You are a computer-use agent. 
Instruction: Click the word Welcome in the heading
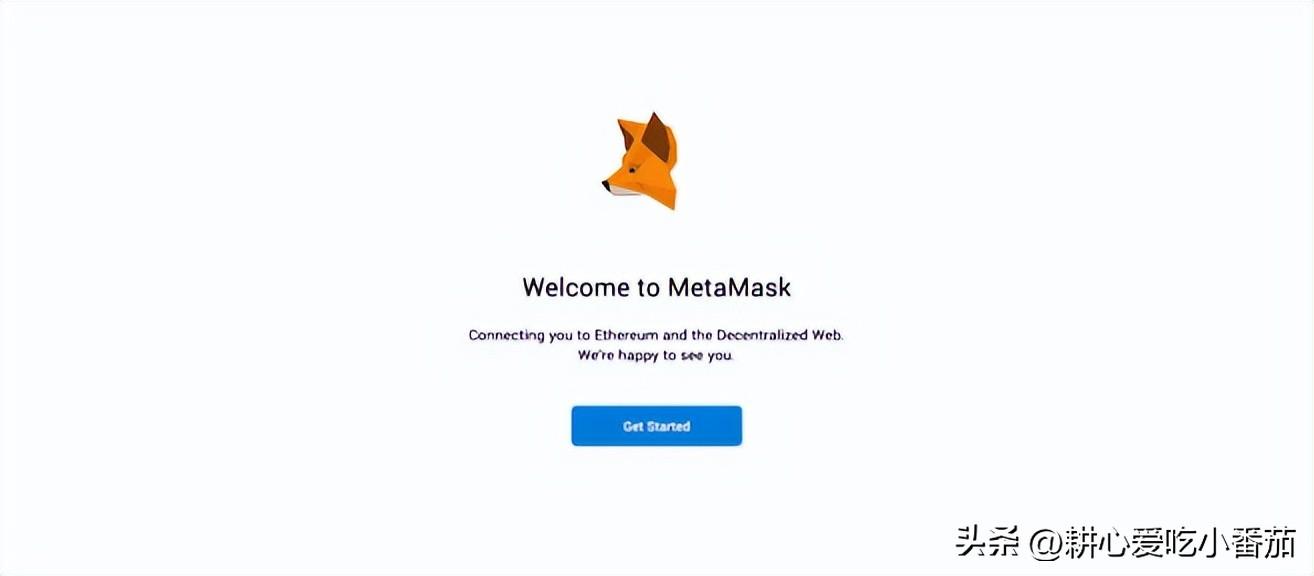coord(576,288)
